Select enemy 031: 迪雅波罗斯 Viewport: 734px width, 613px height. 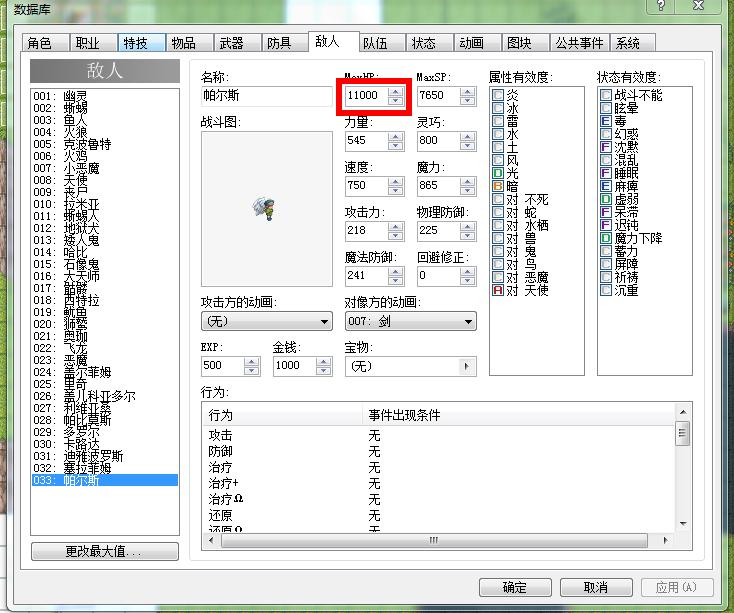point(105,456)
